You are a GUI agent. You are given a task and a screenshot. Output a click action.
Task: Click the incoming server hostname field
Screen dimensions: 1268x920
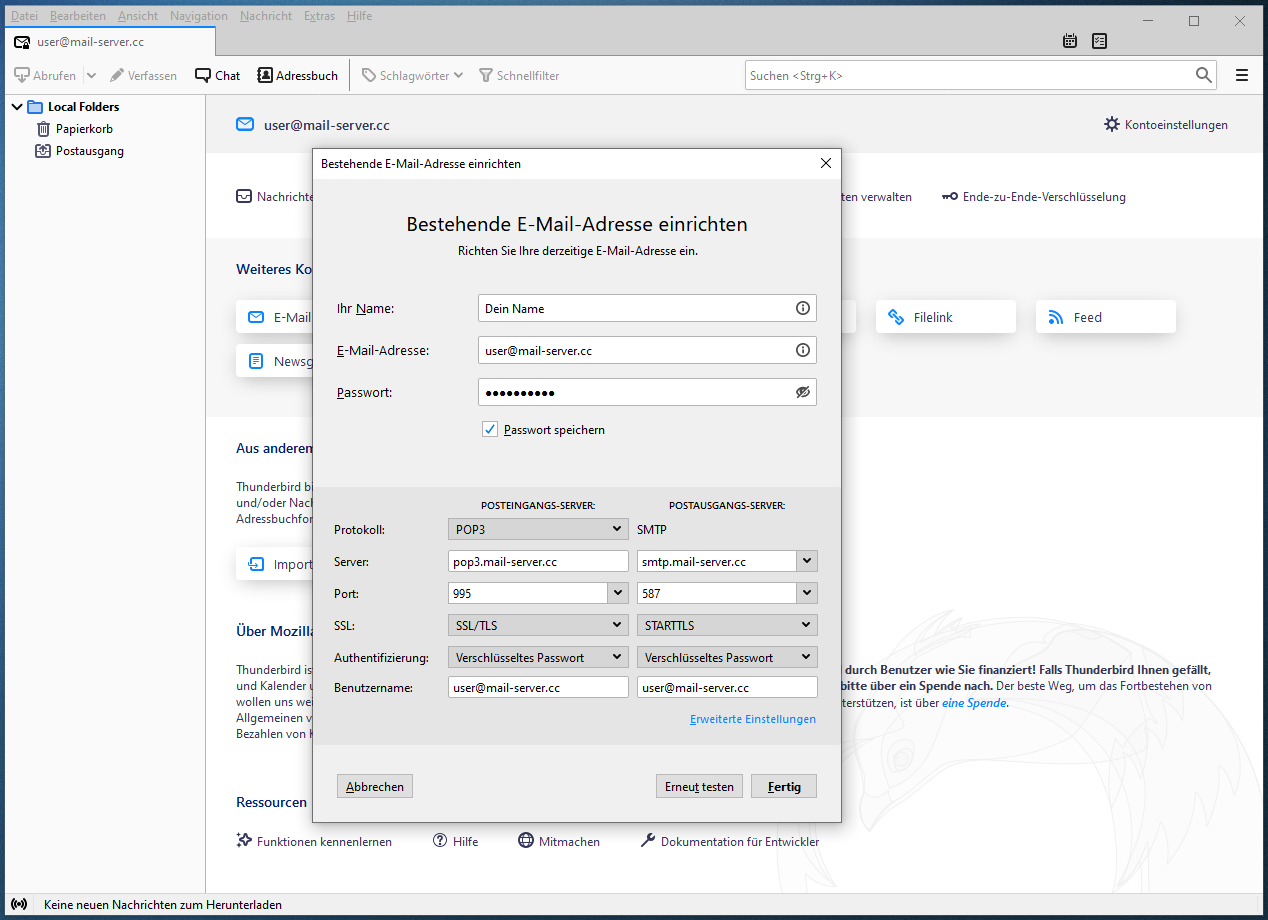coord(538,562)
